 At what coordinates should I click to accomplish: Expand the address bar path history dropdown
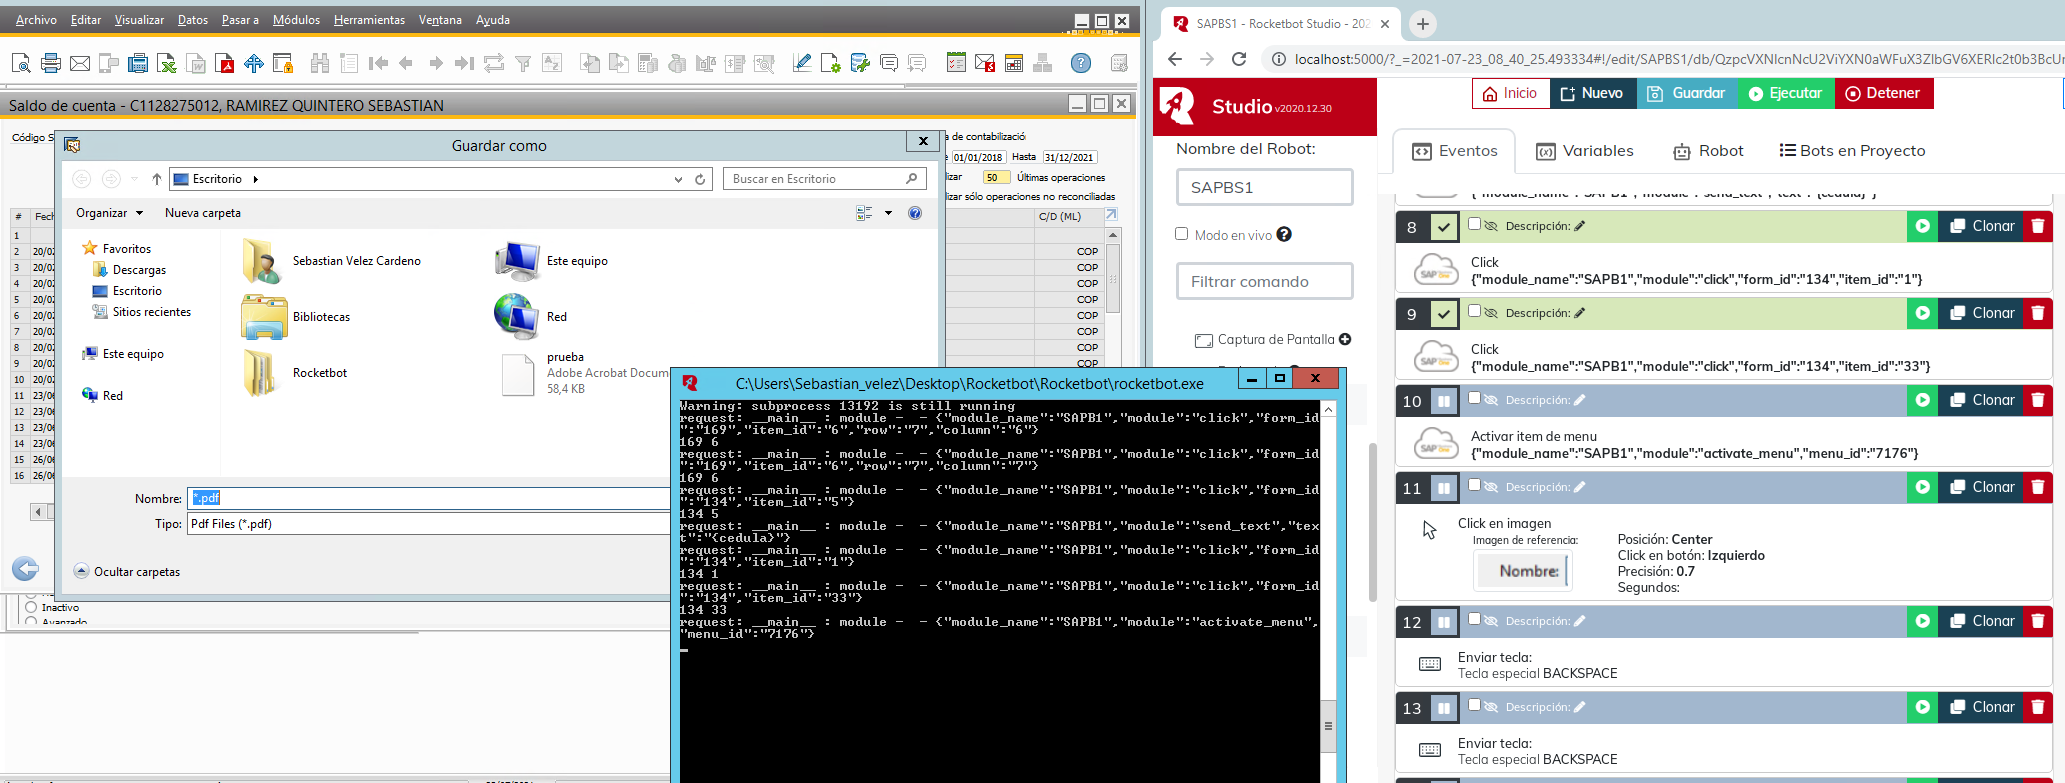tap(678, 179)
